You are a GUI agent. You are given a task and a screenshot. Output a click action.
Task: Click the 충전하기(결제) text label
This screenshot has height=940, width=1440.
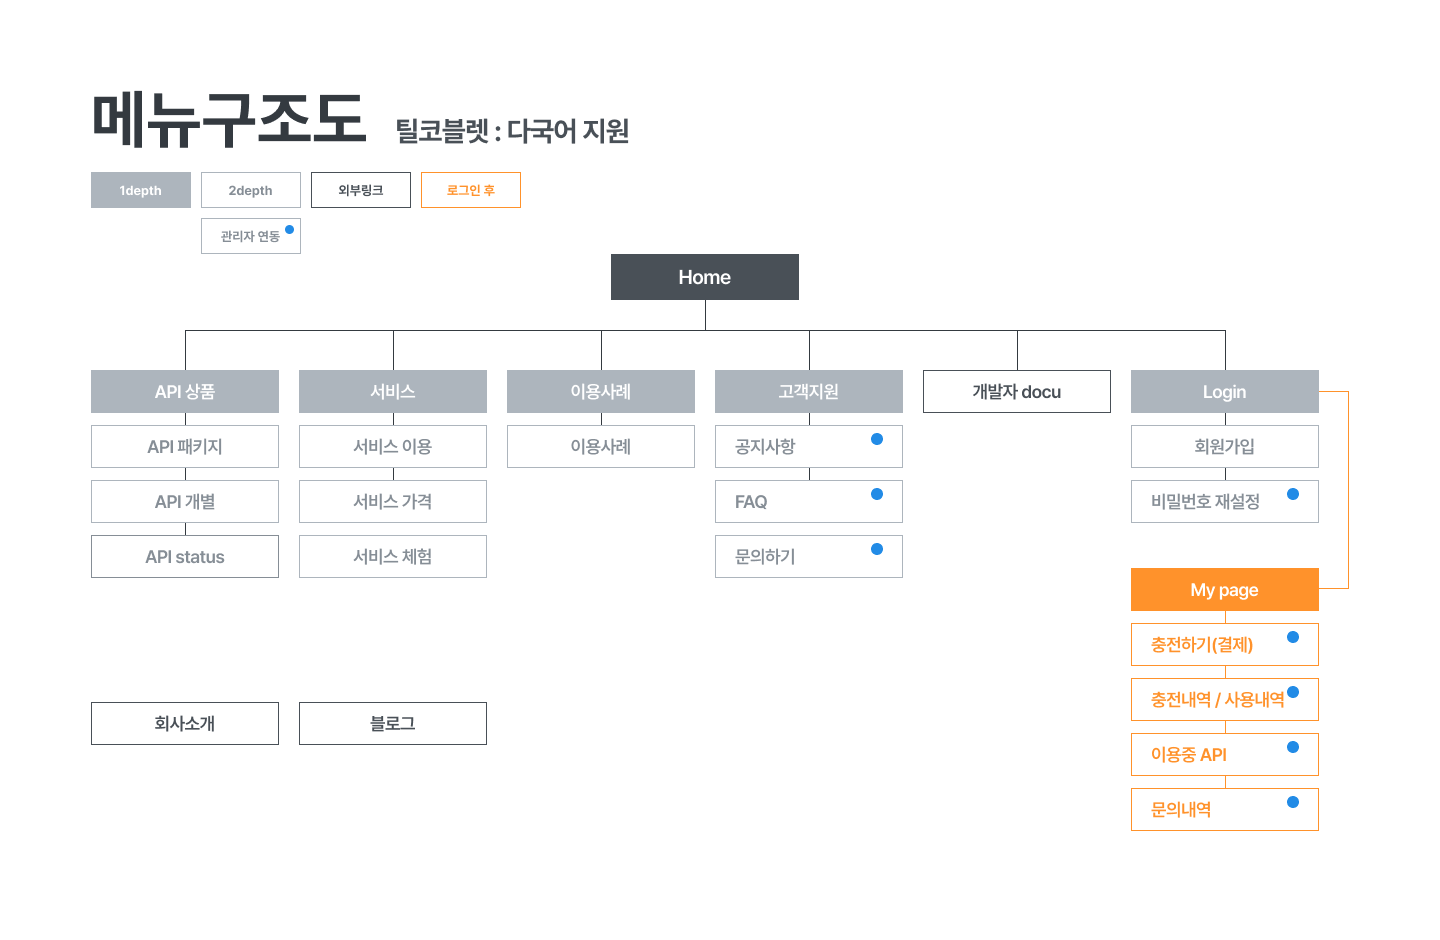1202,645
